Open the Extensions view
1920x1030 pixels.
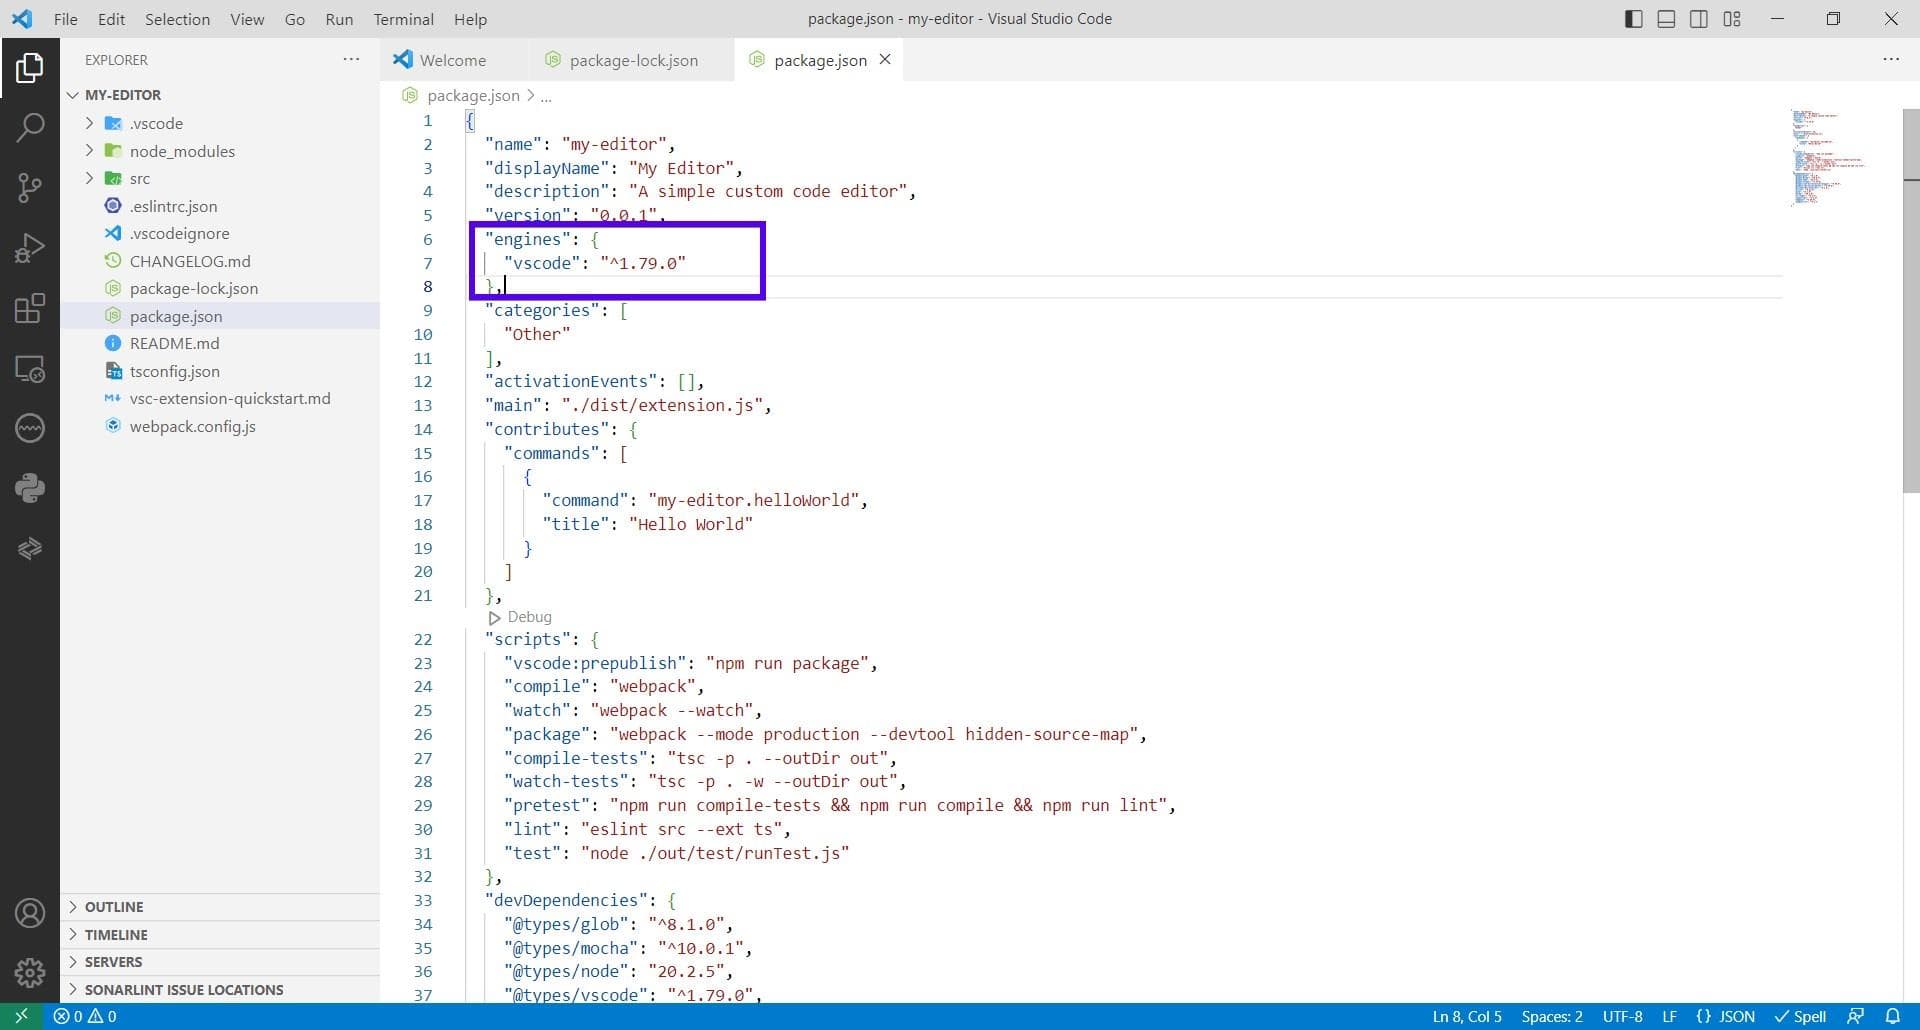(30, 308)
